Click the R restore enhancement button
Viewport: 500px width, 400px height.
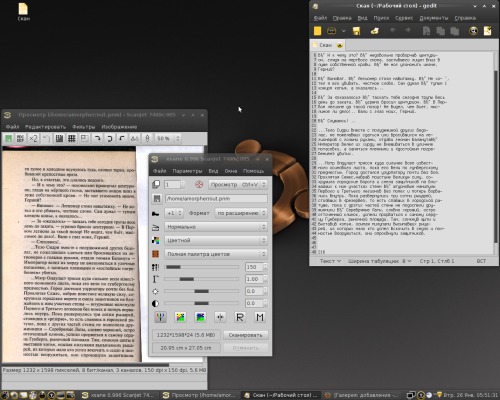(x=240, y=317)
